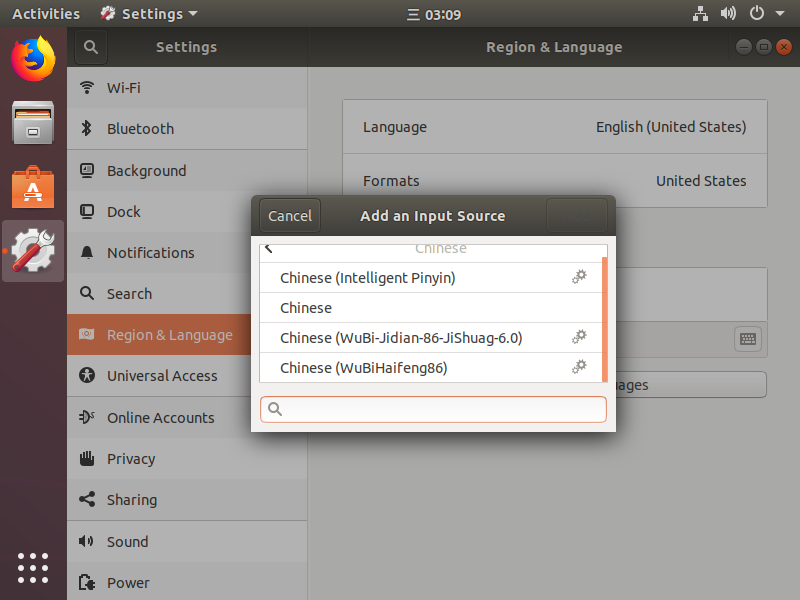Expand the Settings app menu

click(150, 14)
